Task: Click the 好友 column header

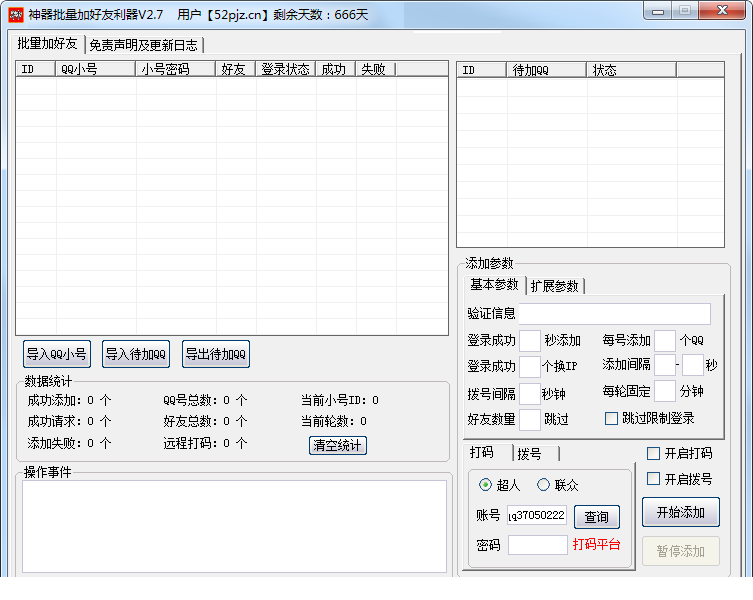Action: (236, 69)
